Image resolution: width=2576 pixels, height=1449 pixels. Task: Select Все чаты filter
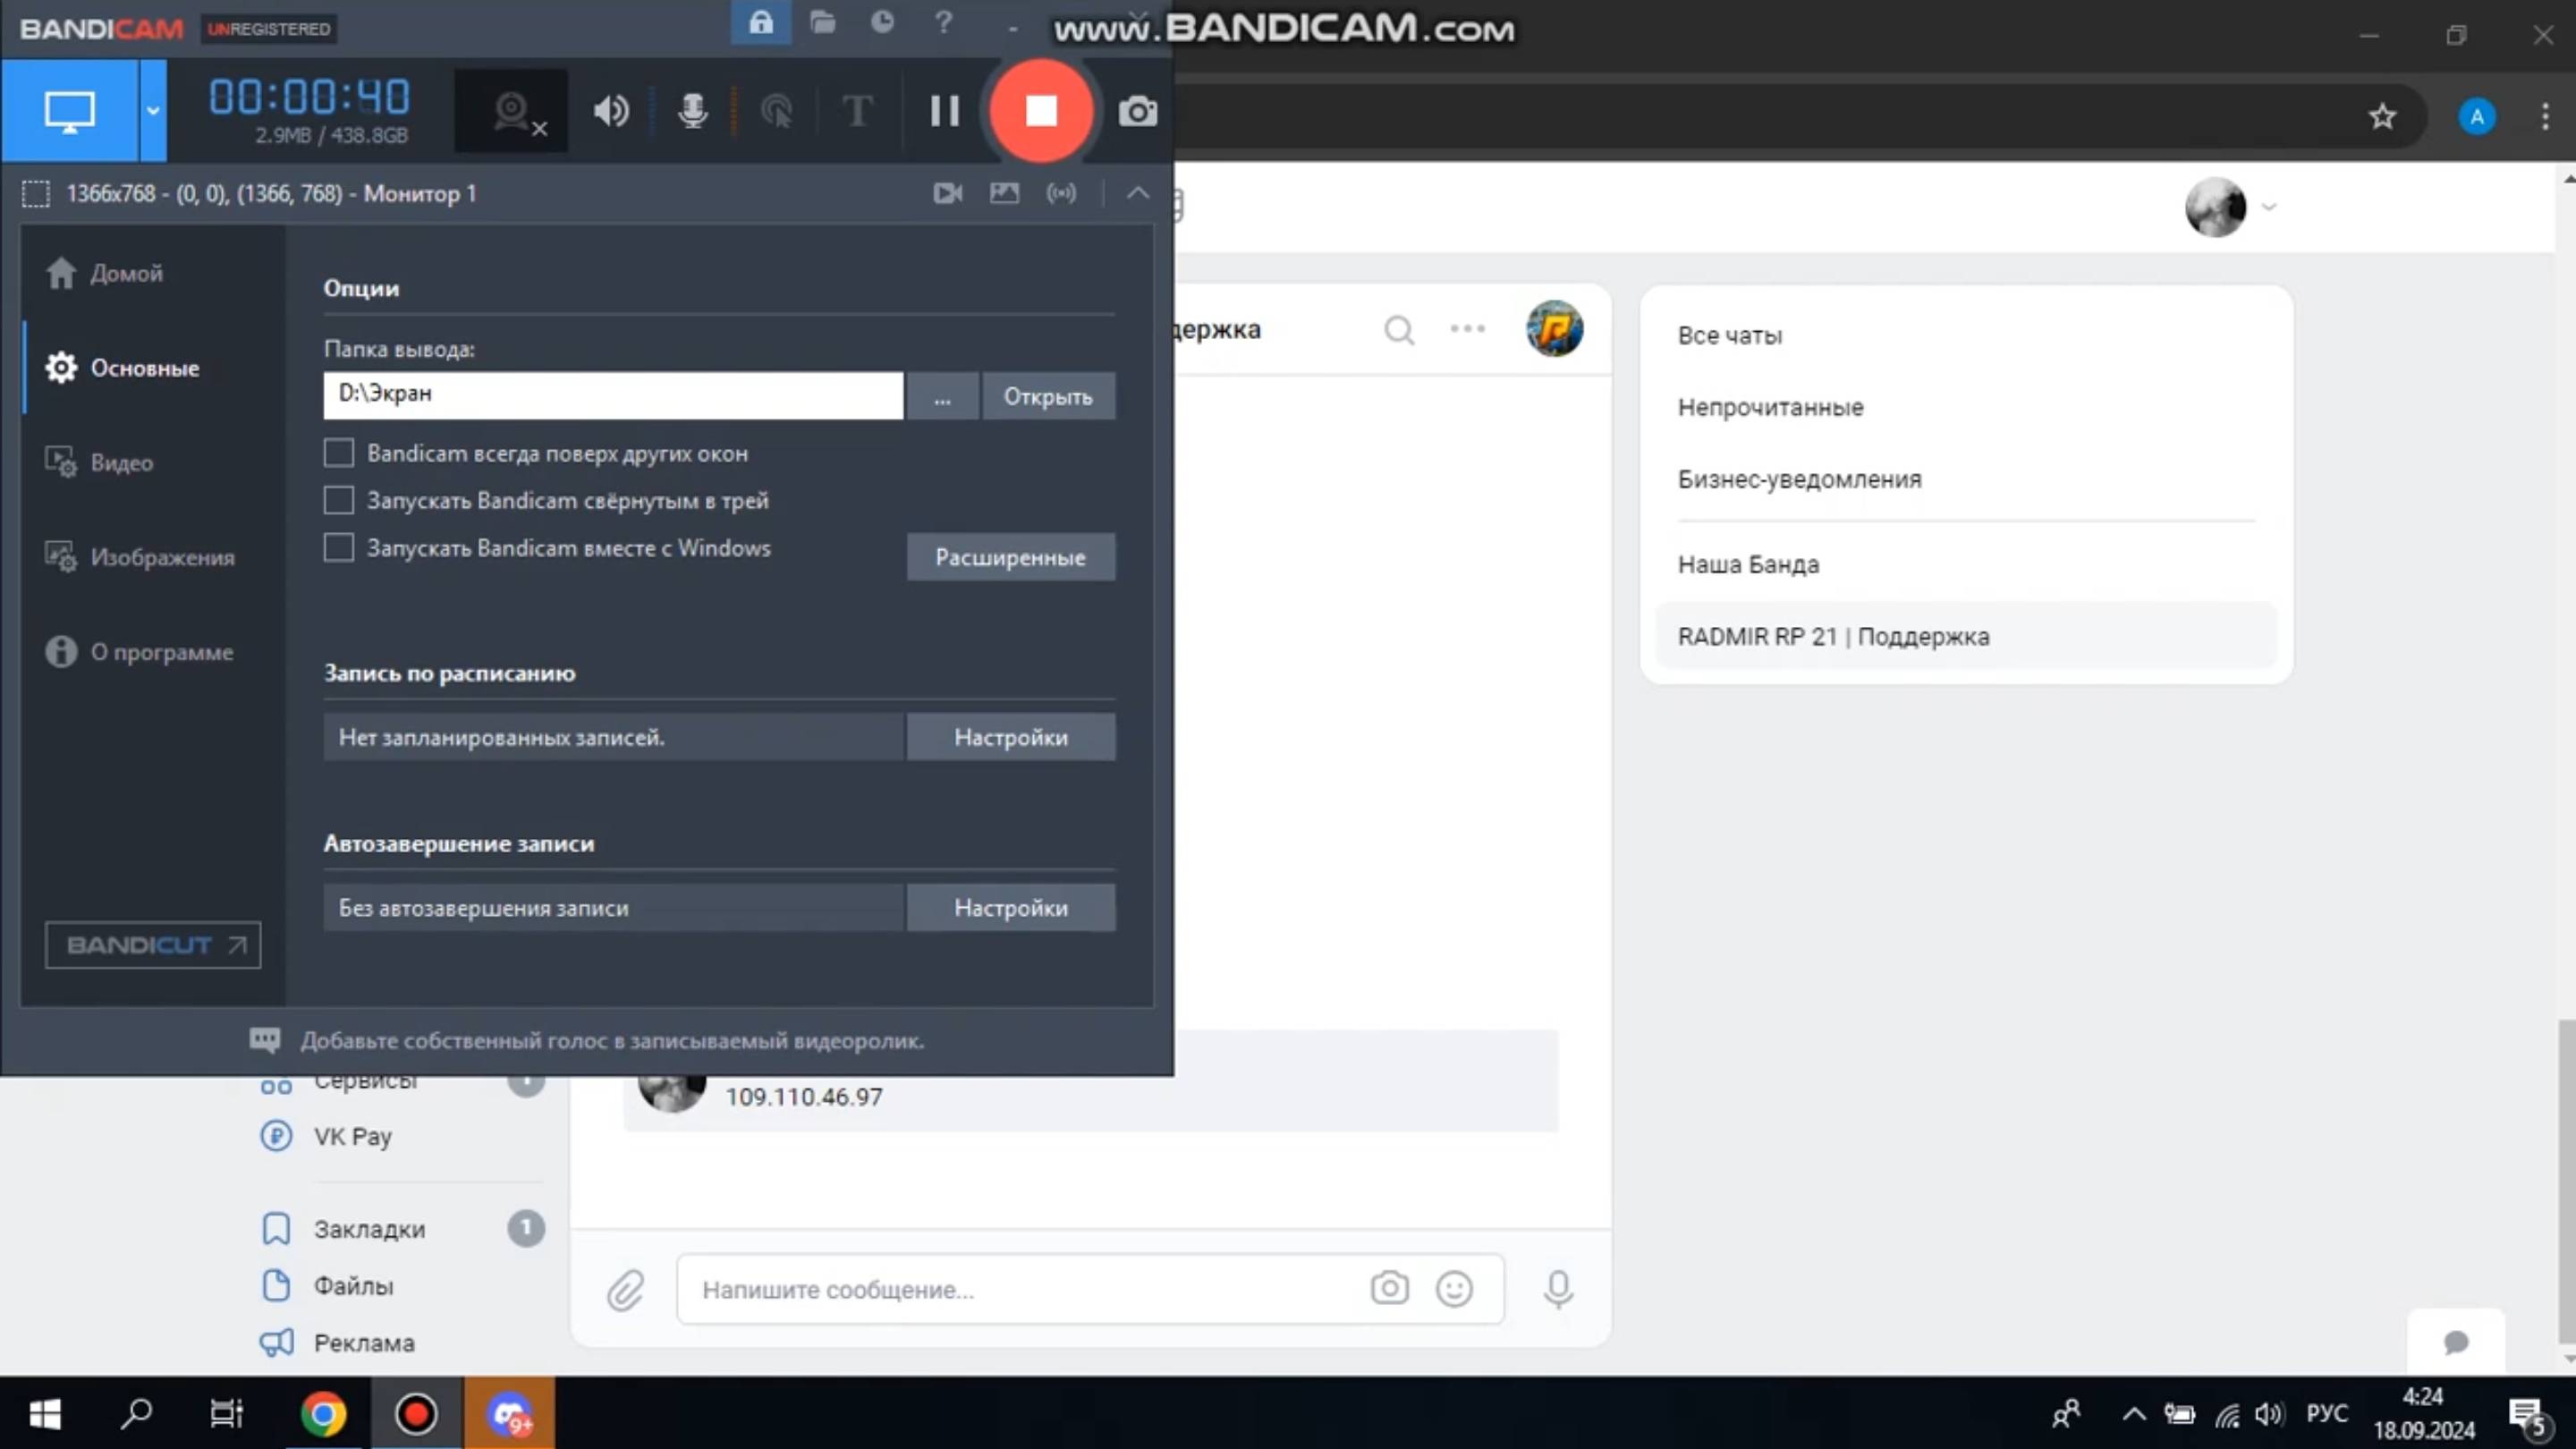[1729, 336]
